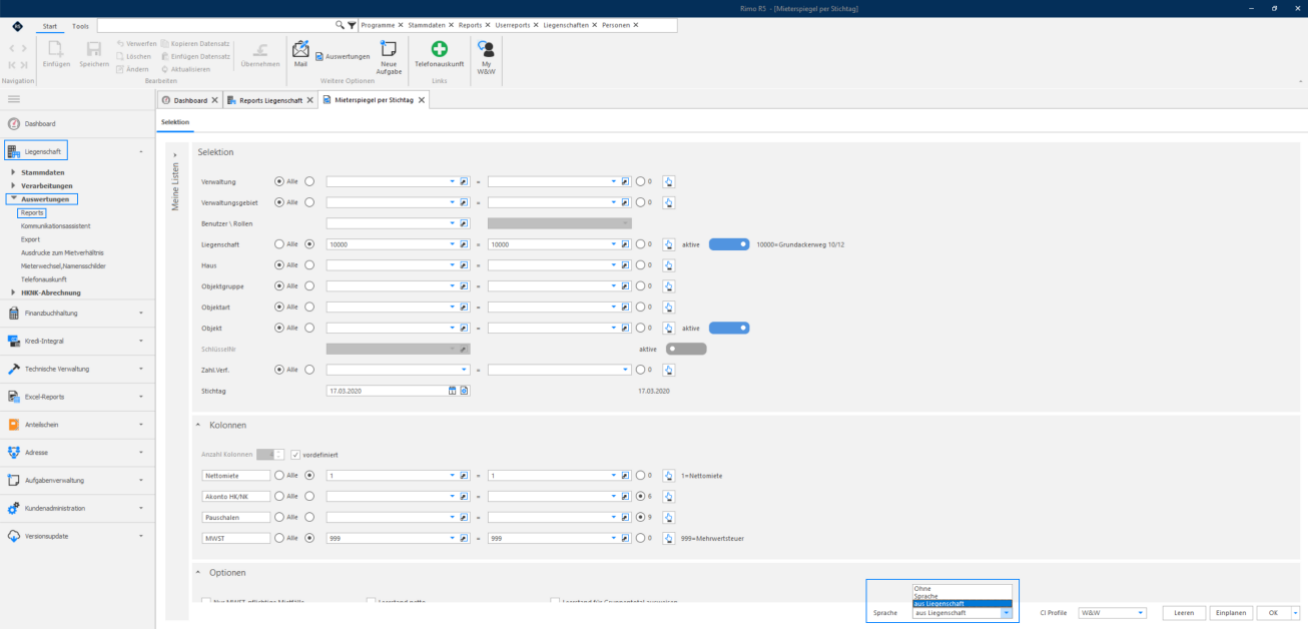Click the Einplanen button
1309x629 pixels.
coord(1231,613)
